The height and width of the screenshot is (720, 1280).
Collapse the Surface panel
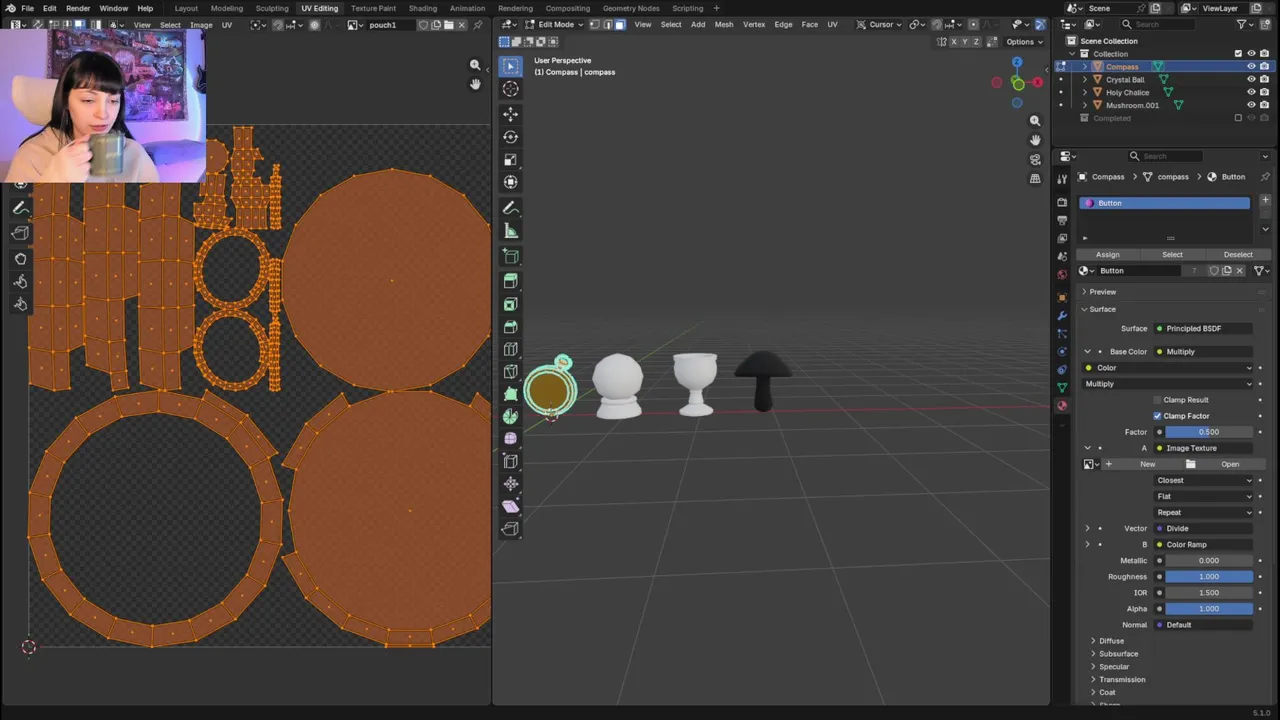[1102, 309]
